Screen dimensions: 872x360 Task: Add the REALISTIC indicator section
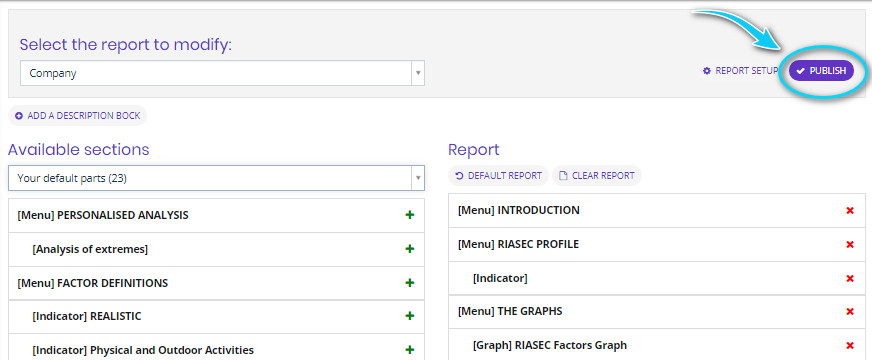(410, 316)
